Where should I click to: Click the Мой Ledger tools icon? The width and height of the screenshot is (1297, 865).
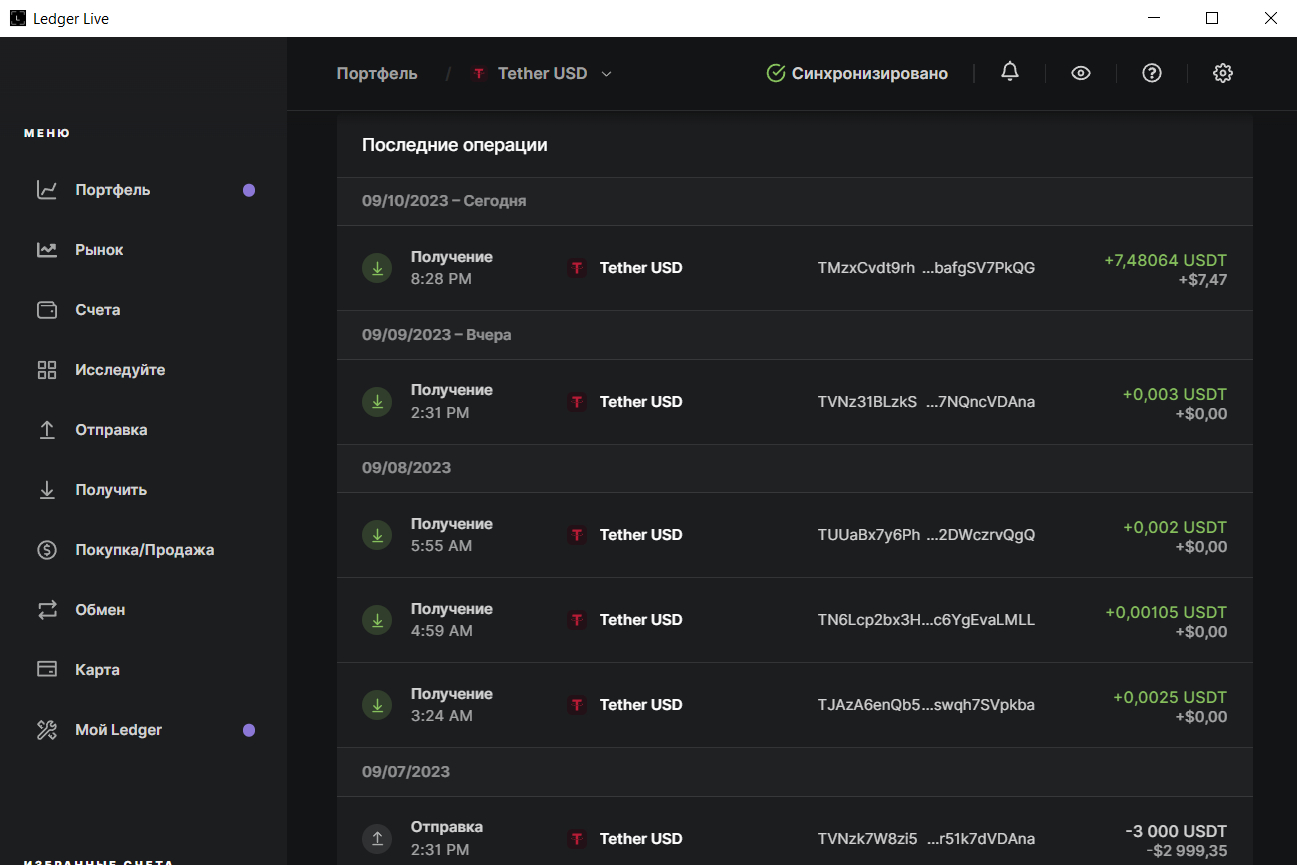point(47,730)
